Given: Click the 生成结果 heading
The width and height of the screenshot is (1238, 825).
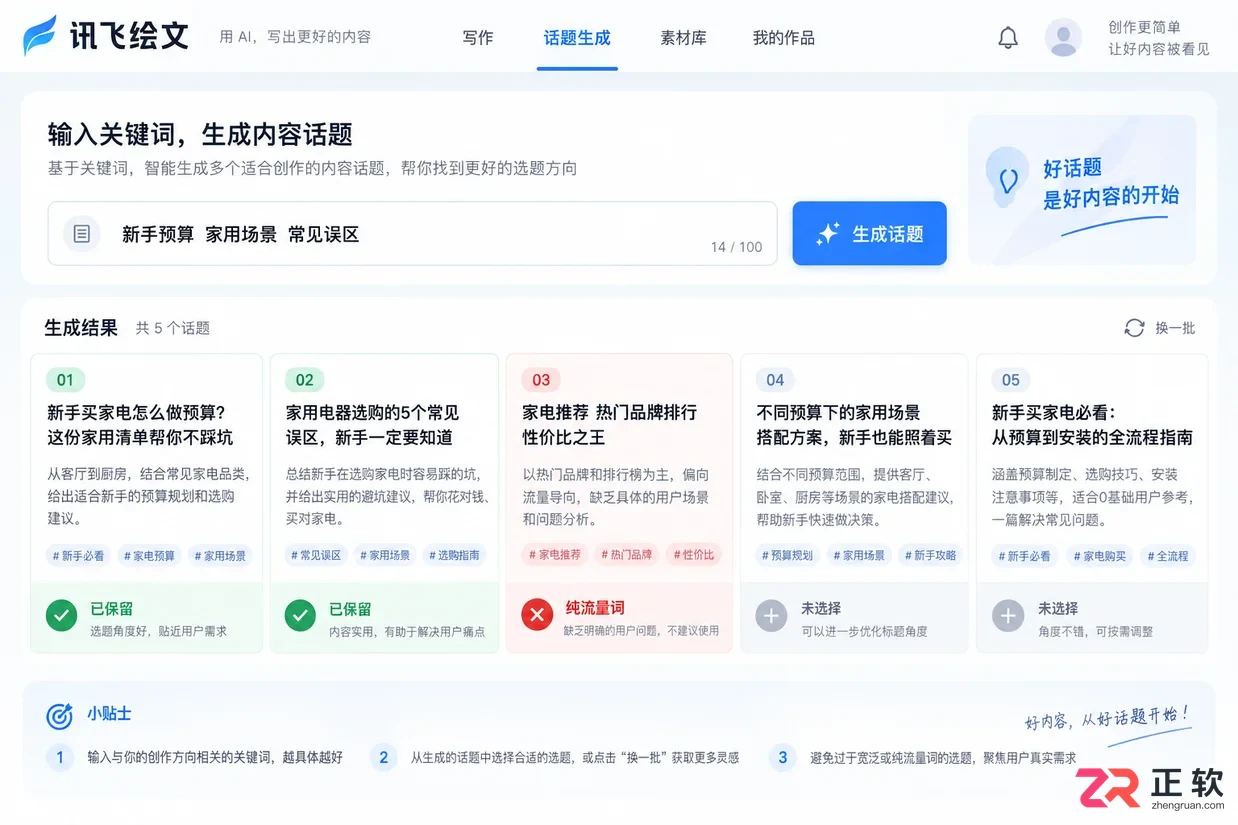Looking at the screenshot, I should click(81, 328).
